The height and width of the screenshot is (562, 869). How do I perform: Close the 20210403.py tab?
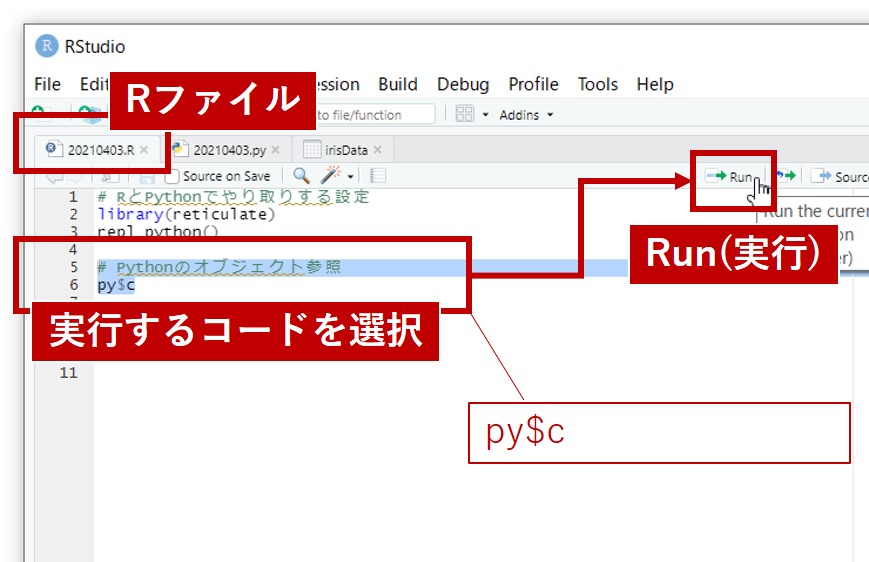click(276, 150)
